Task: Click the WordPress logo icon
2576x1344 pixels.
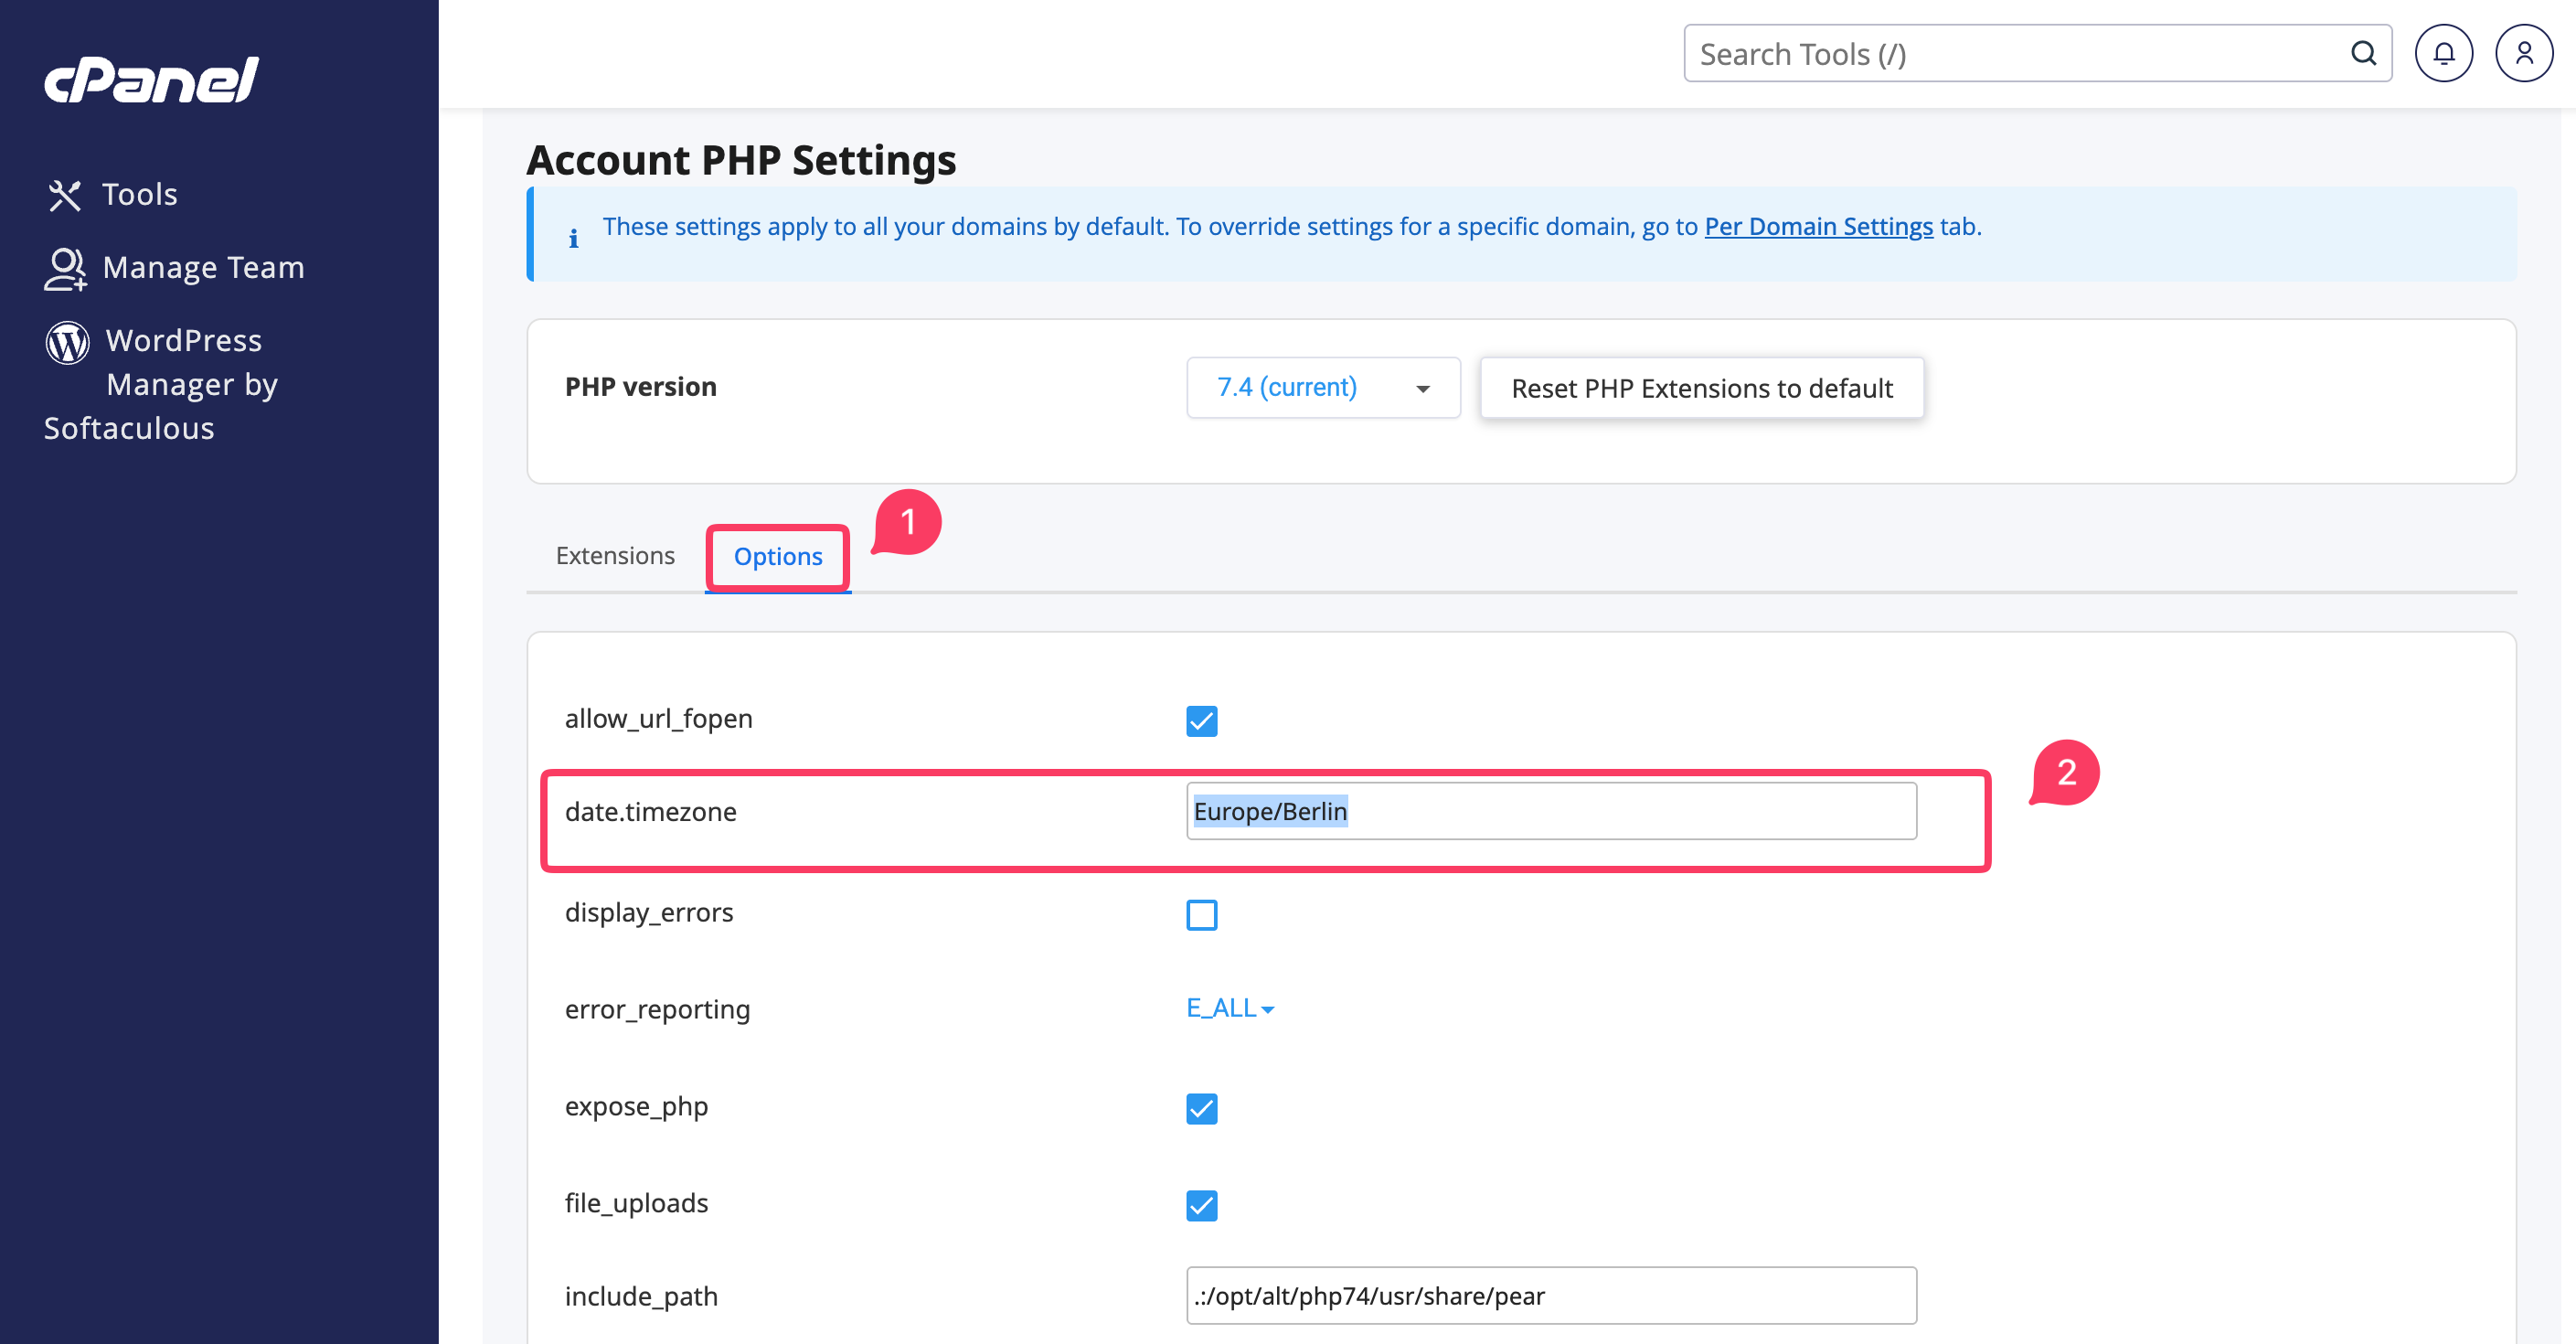Action: [68, 342]
